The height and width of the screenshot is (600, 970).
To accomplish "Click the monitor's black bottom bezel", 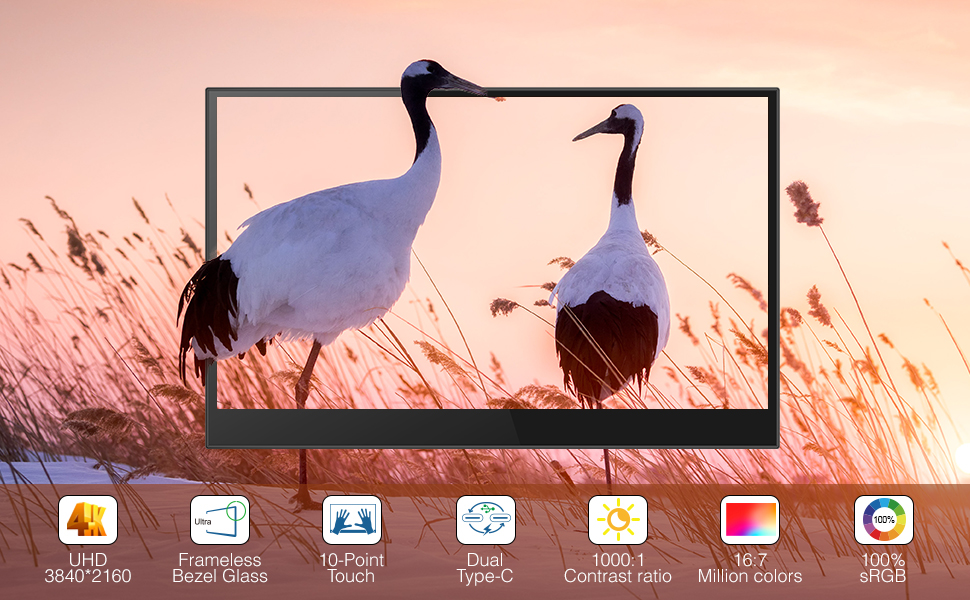I will (492, 427).
